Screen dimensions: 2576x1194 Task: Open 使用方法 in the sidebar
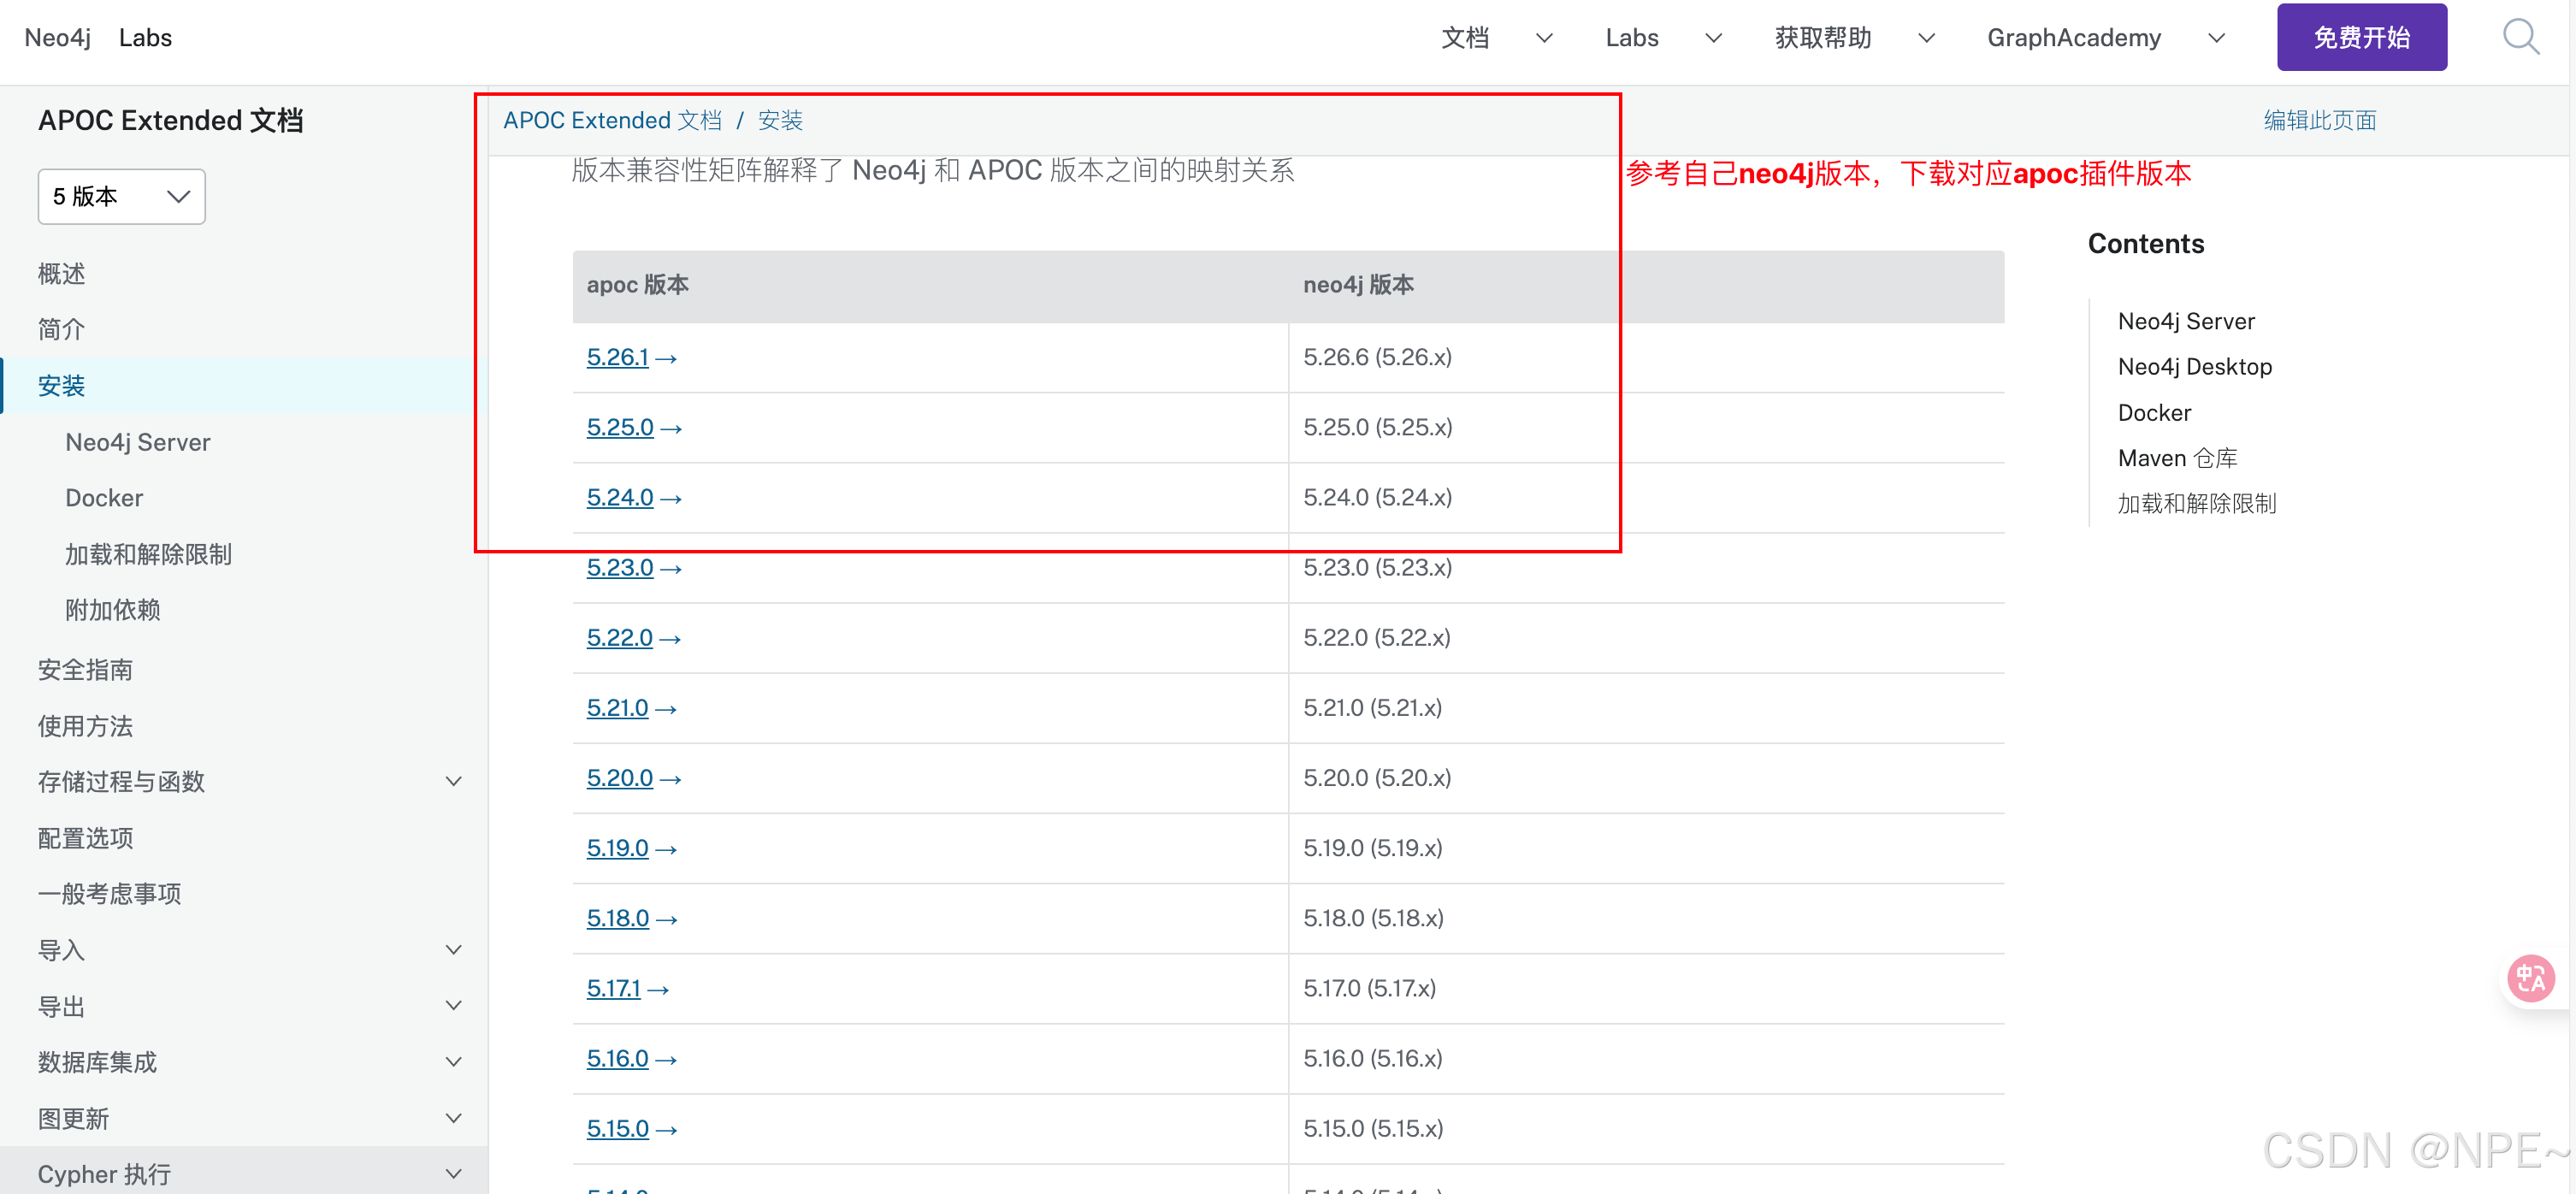coord(85,725)
